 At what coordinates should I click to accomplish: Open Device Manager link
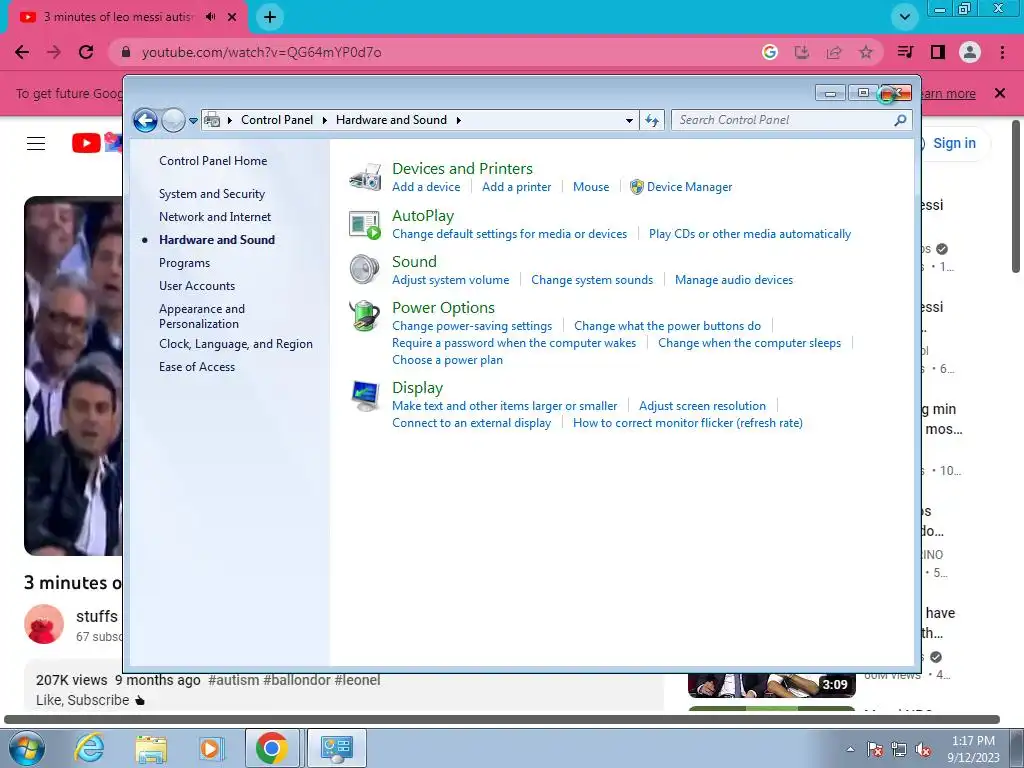tap(689, 187)
